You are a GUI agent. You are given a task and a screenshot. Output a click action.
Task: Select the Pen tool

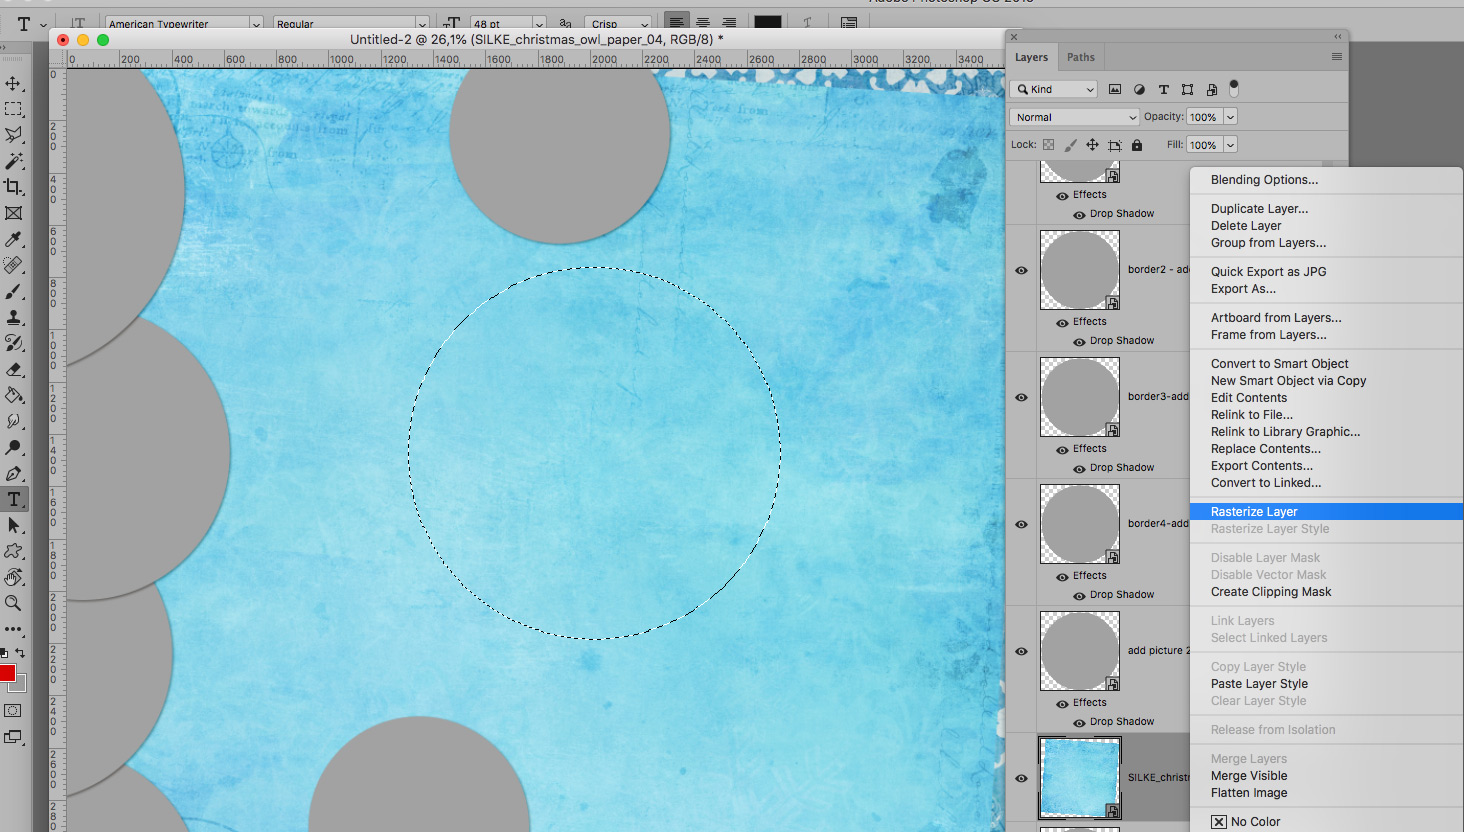pyautogui.click(x=14, y=473)
